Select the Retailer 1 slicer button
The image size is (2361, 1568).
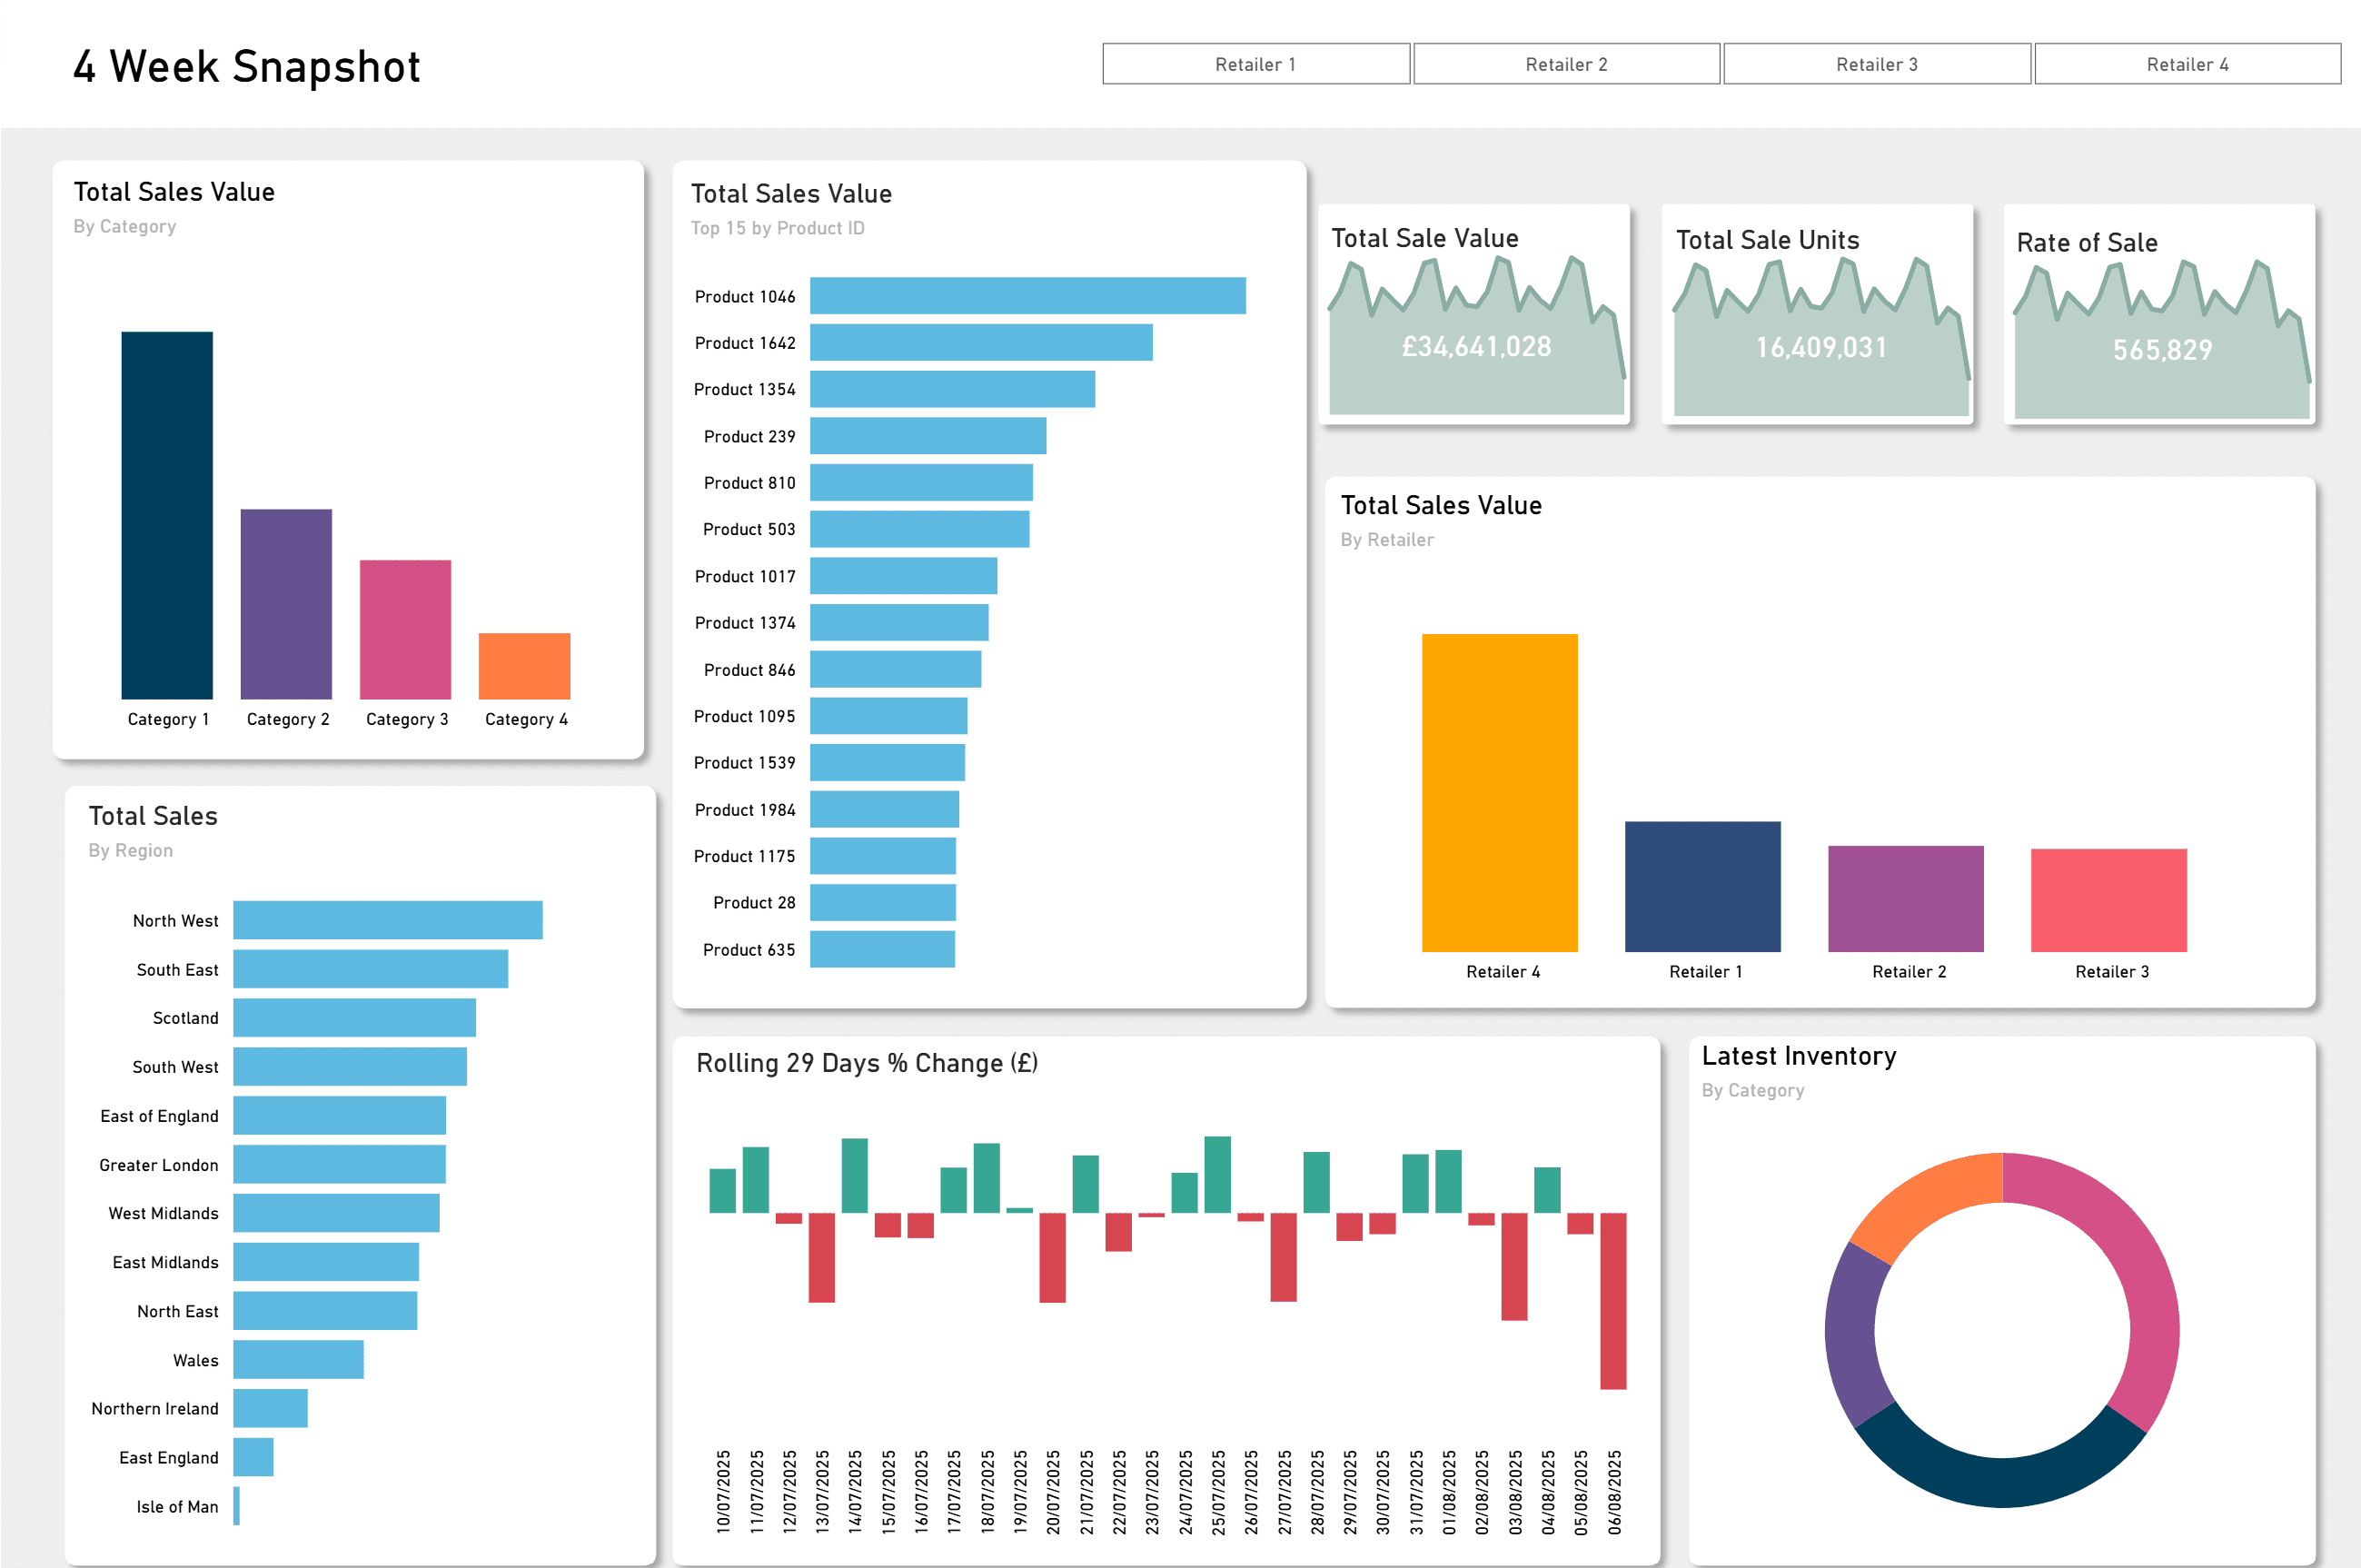[x=1255, y=64]
